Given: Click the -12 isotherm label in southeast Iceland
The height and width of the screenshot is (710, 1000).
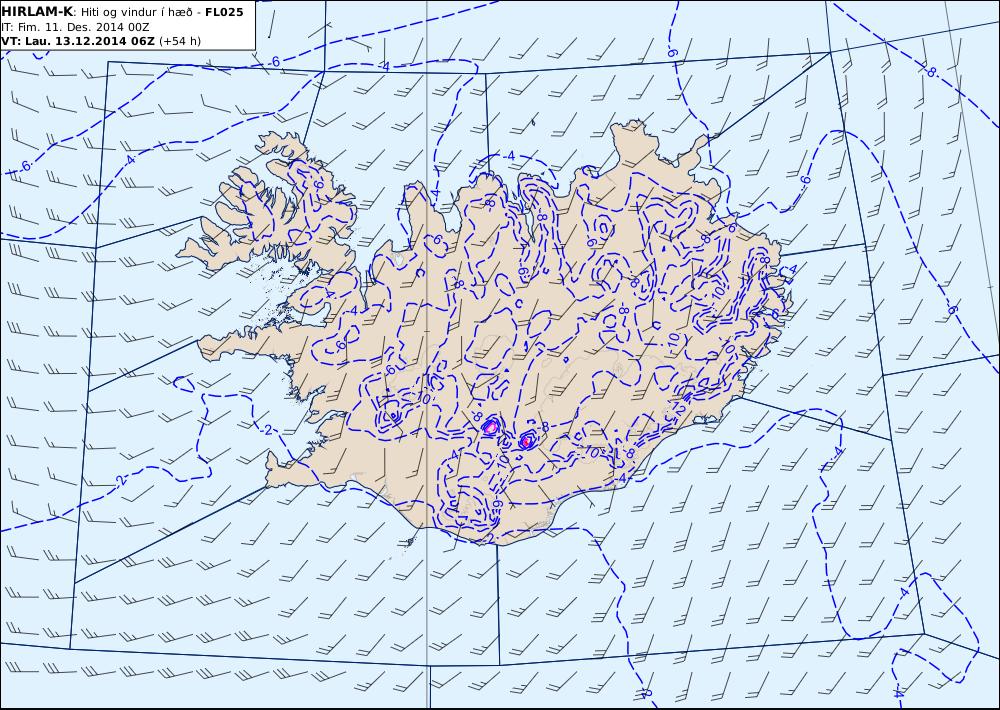Looking at the screenshot, I should (x=678, y=410).
